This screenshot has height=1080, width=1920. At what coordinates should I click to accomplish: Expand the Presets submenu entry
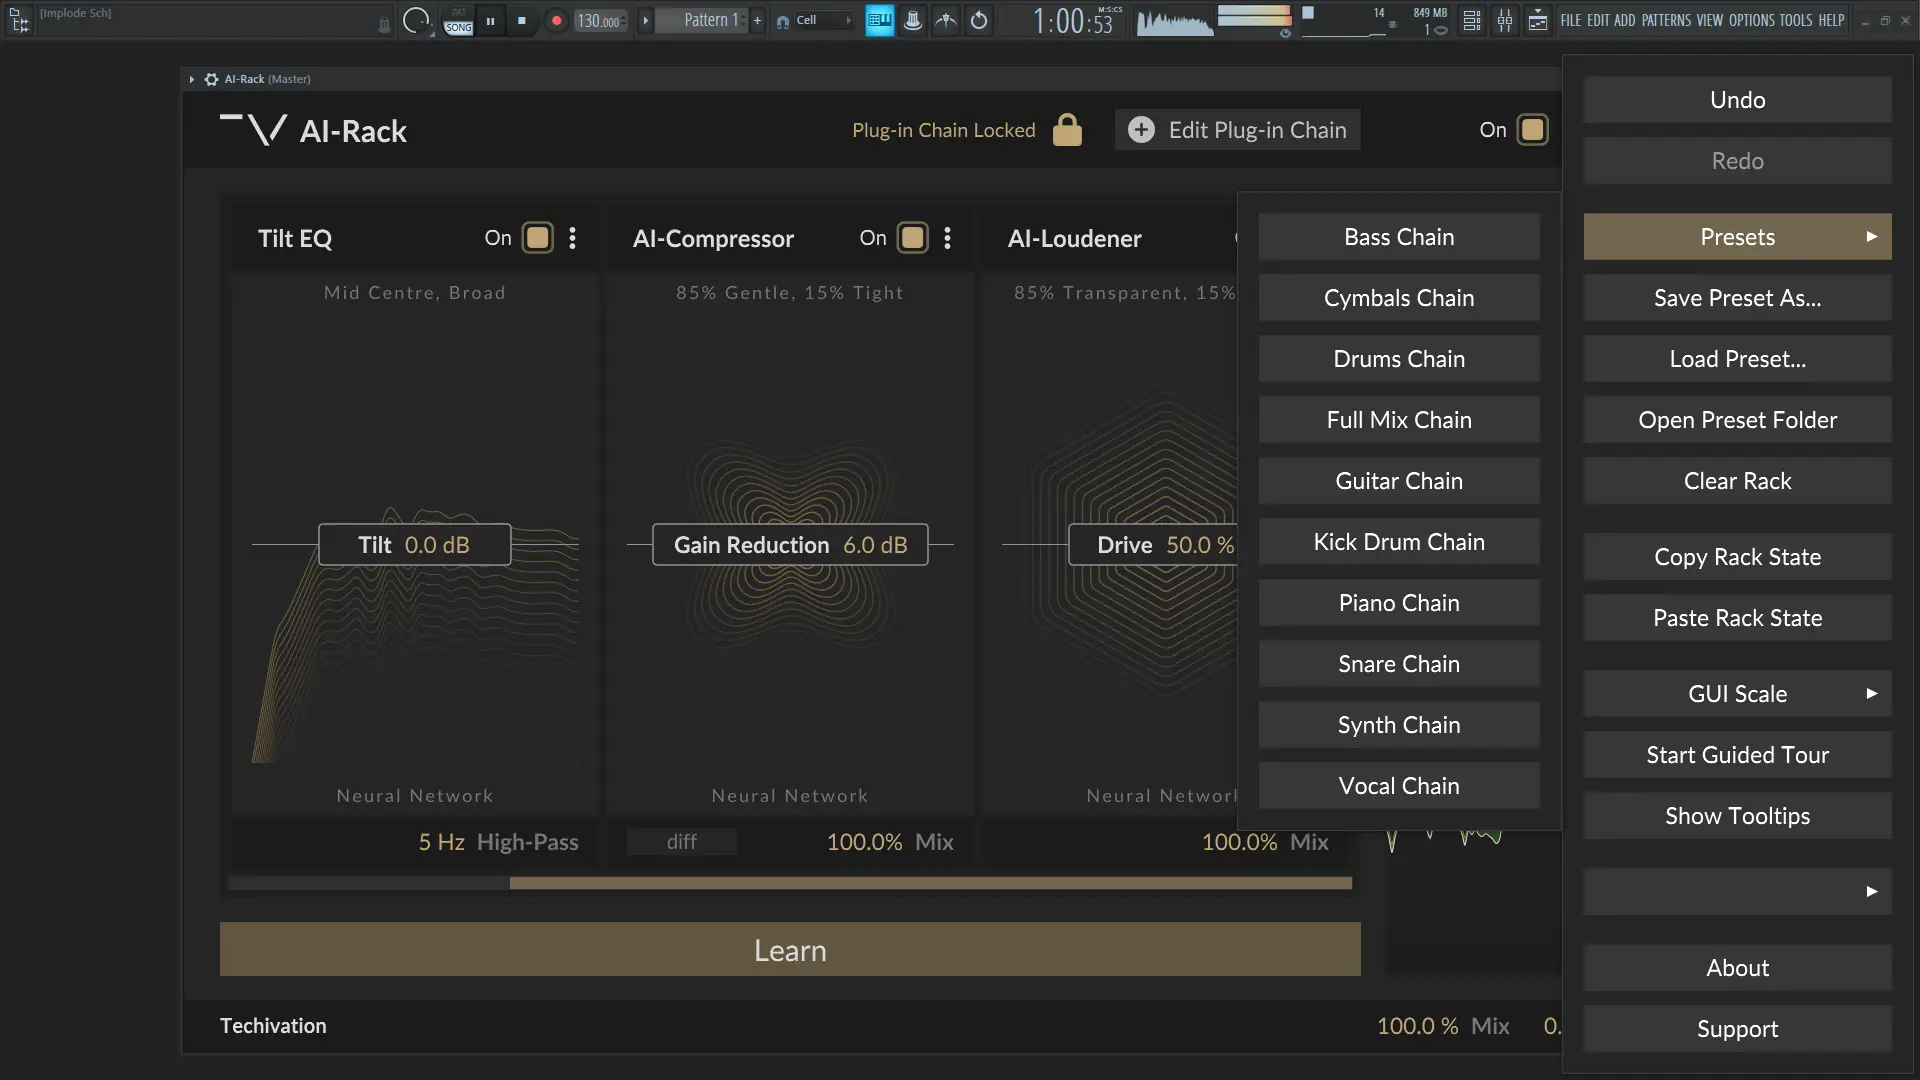[1737, 237]
